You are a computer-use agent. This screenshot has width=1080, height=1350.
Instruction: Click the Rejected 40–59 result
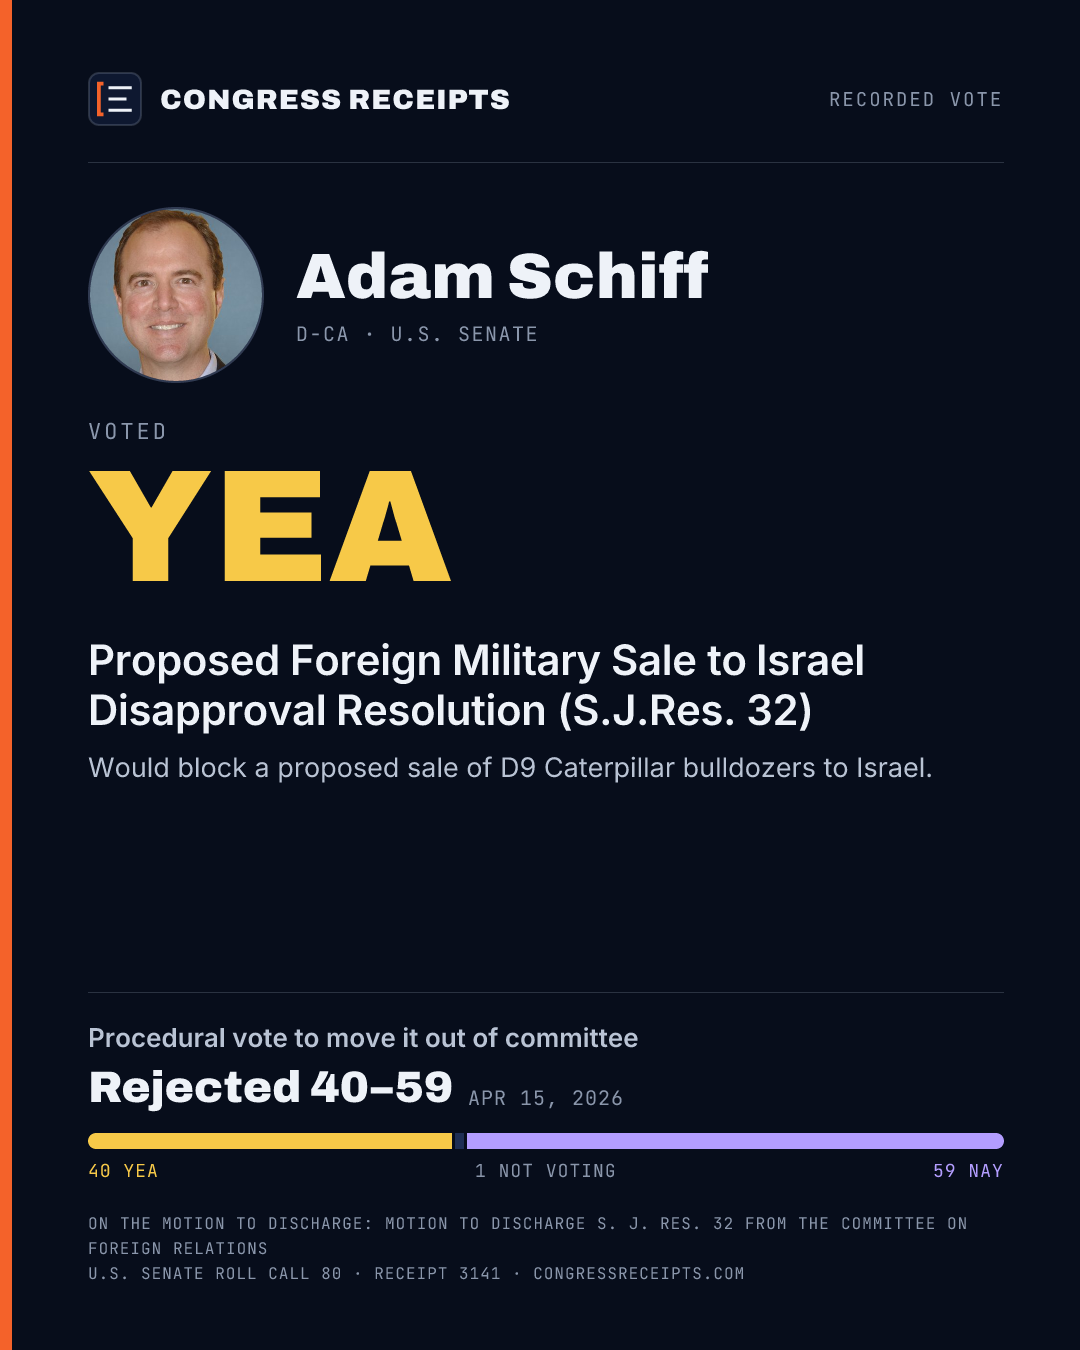270,1087
